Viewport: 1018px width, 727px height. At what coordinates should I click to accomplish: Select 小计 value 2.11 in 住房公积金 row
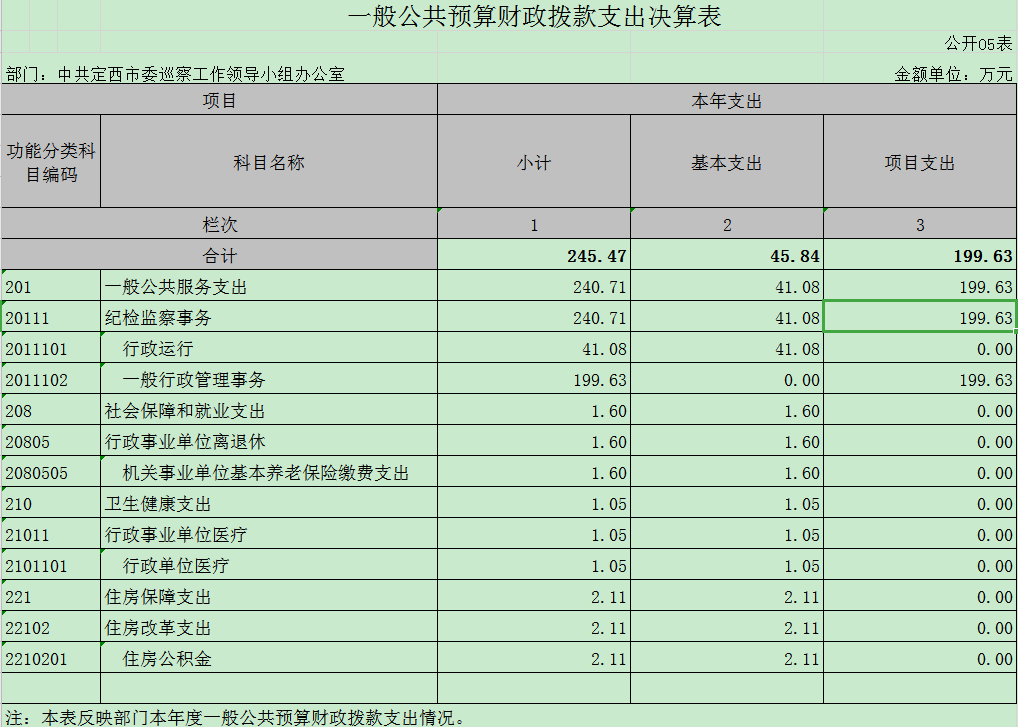(534, 659)
